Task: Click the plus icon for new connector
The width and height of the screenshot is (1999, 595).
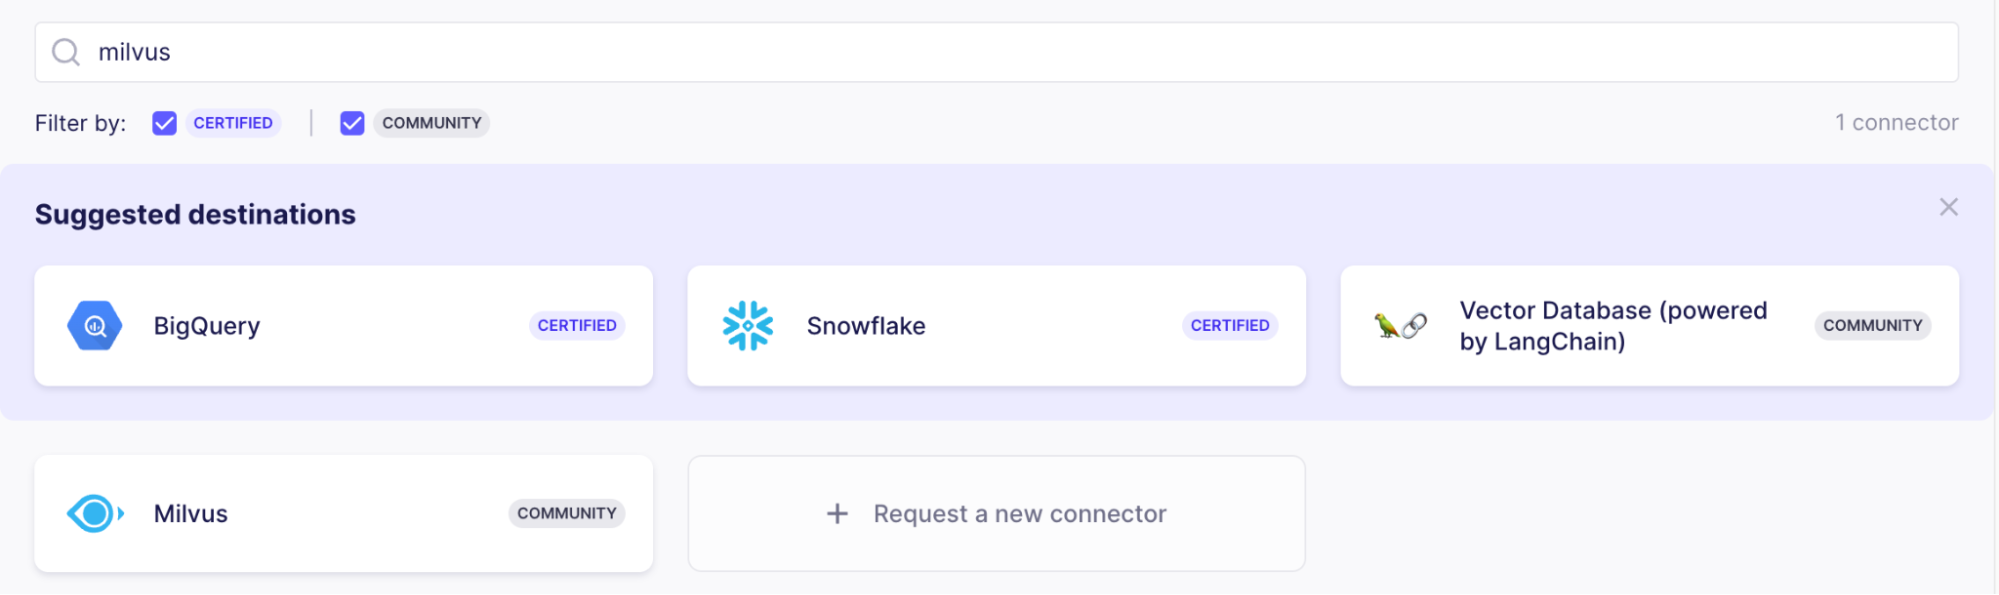Action: (x=837, y=514)
